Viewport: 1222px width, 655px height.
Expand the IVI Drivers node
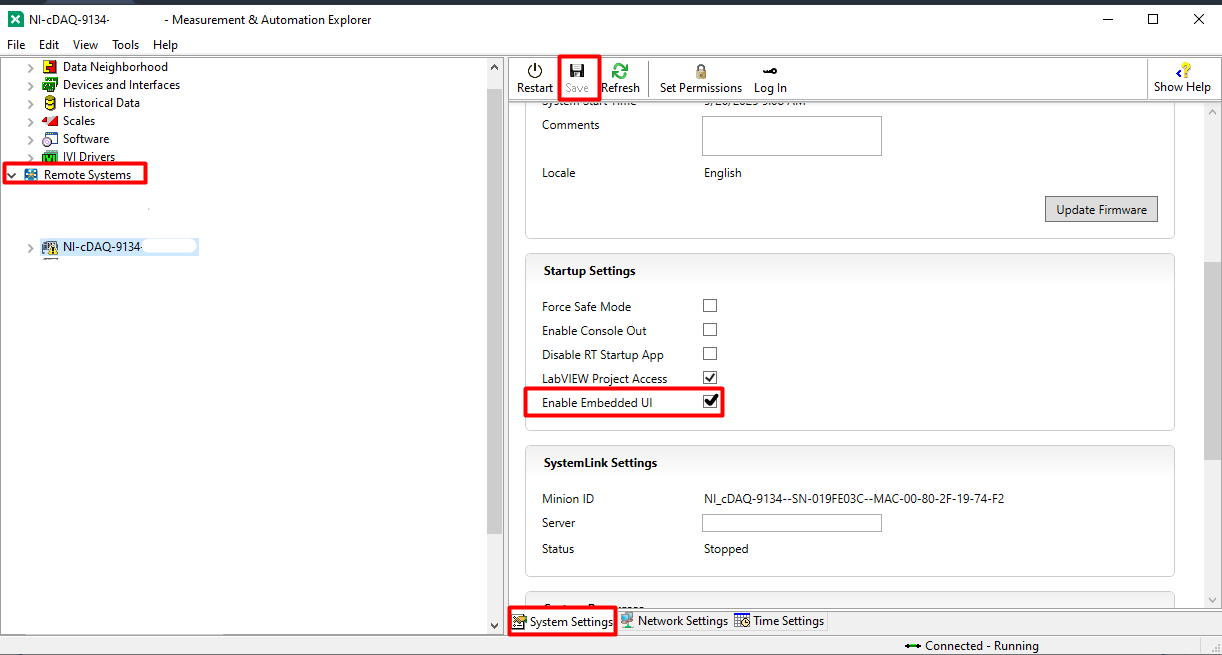(31, 157)
